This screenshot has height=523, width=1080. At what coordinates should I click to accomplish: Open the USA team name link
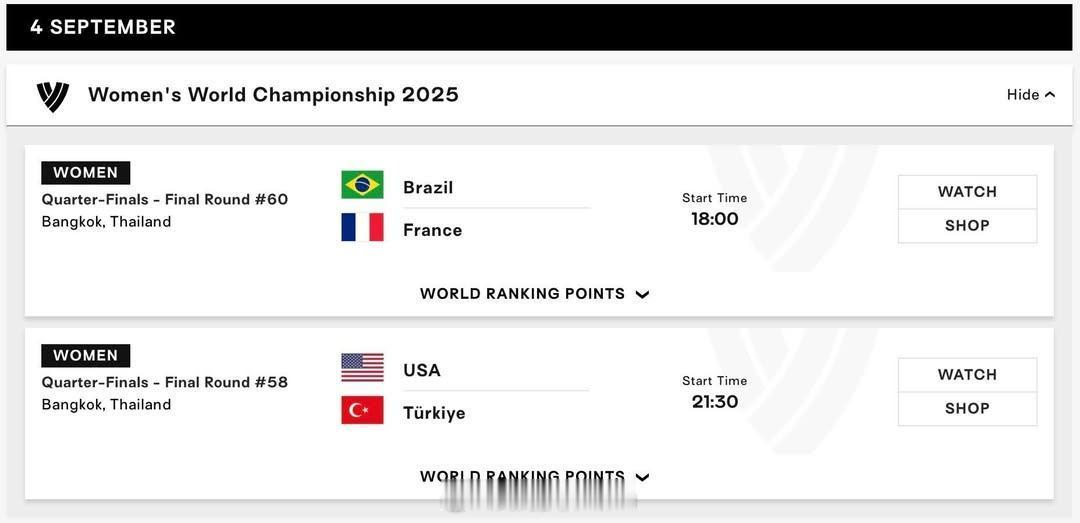422,371
